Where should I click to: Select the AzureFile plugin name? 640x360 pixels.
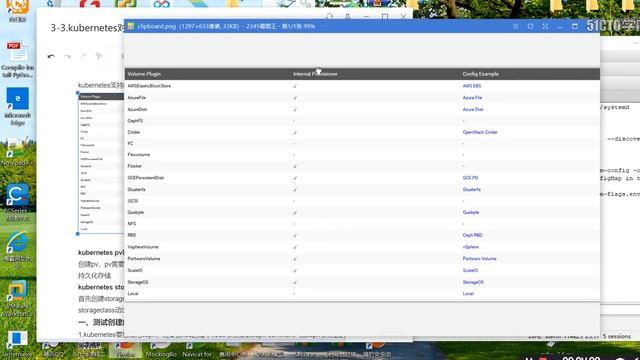tap(136, 98)
